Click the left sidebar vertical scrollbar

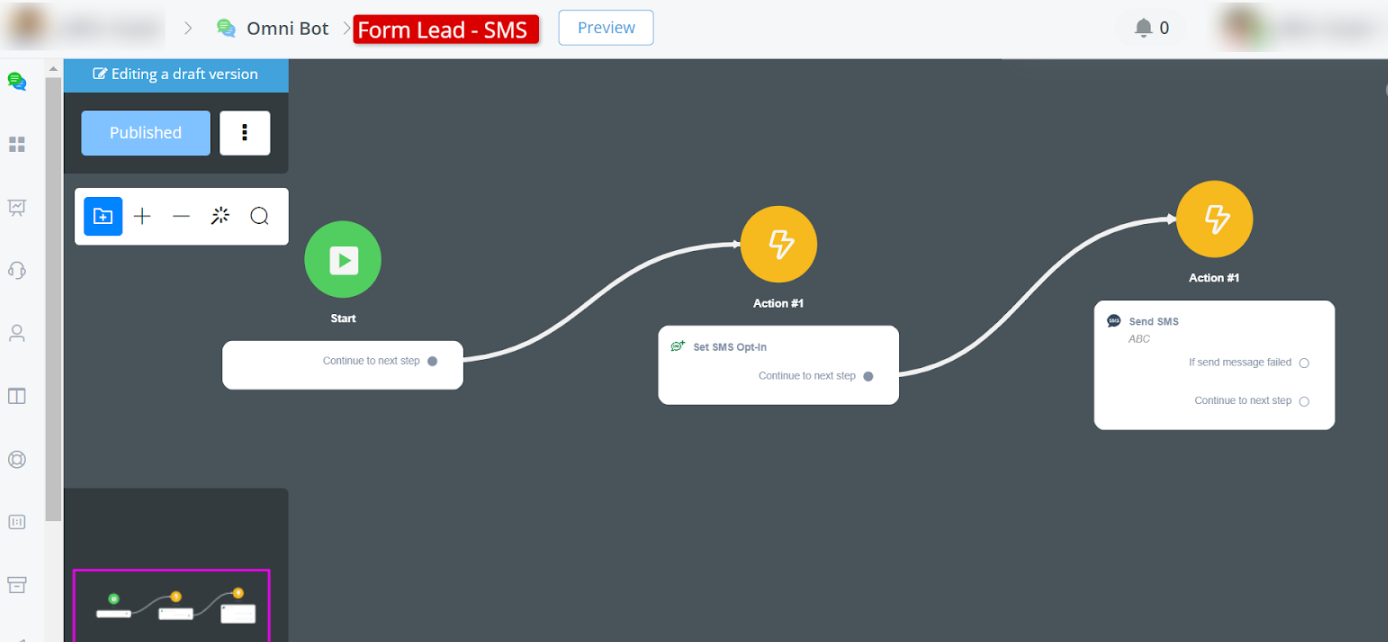pos(53,300)
